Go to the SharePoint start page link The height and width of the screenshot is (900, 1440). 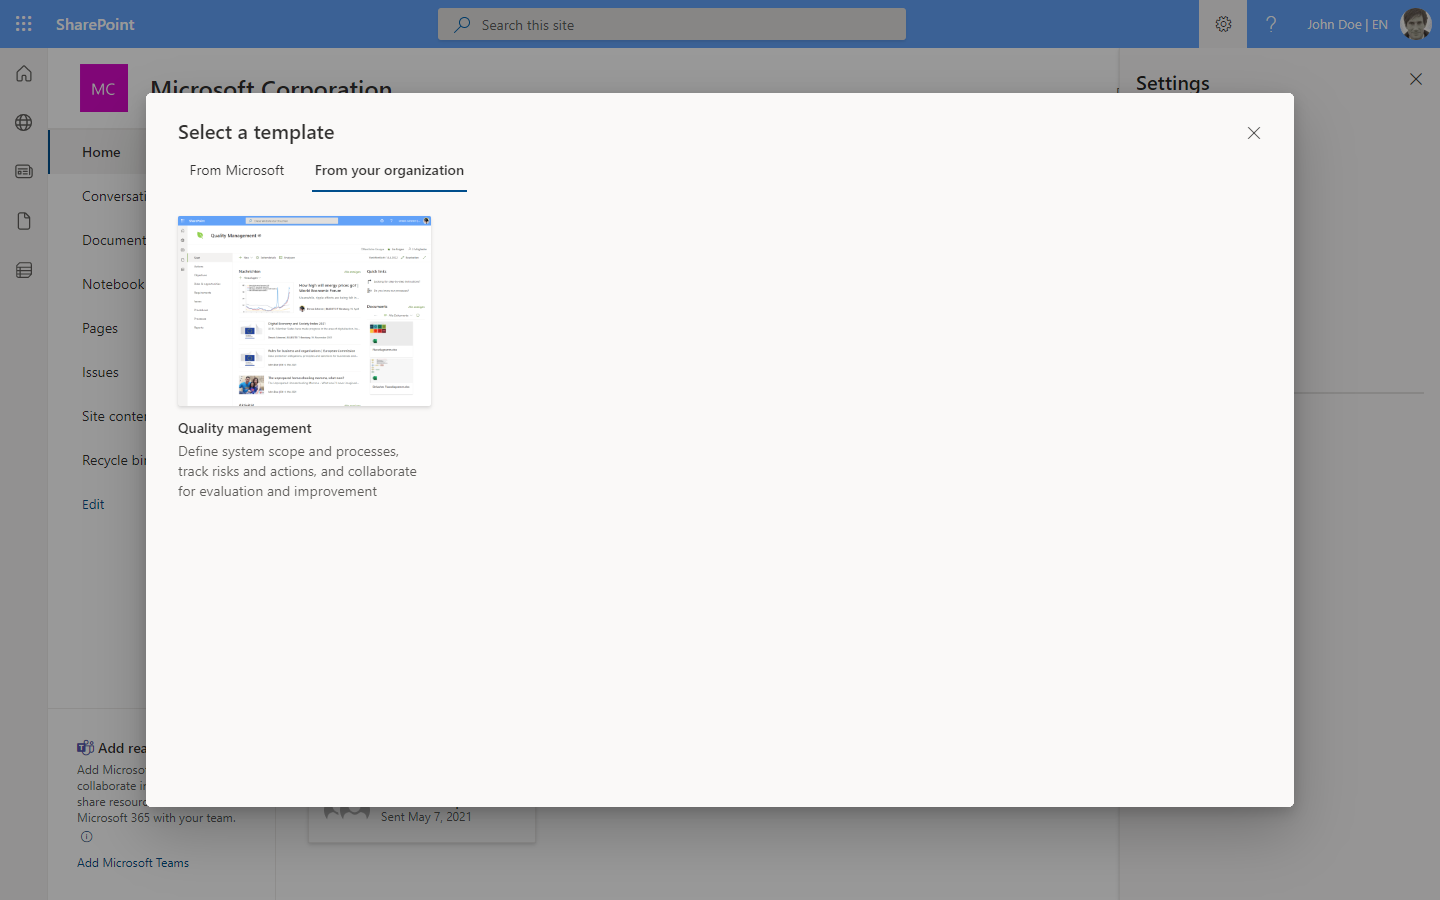[x=95, y=24]
